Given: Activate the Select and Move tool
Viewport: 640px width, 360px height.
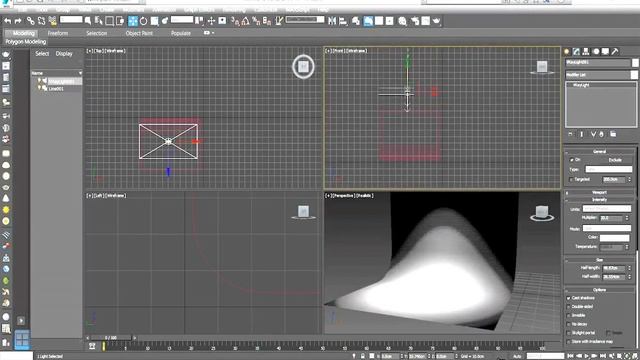Looking at the screenshot, I should [133, 21].
